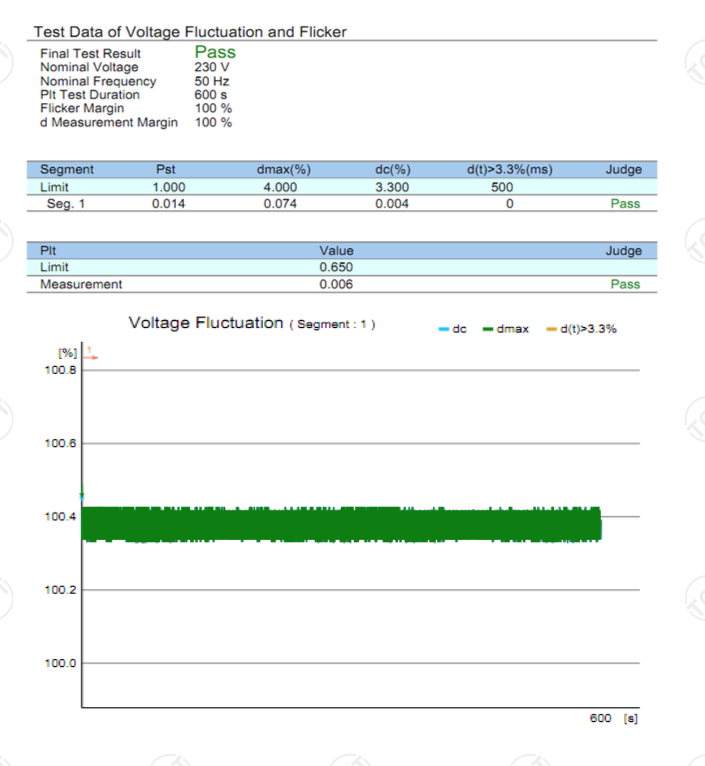Click the orange 'd(t)>3.3%' legend swatch
The width and height of the screenshot is (705, 766).
click(552, 329)
